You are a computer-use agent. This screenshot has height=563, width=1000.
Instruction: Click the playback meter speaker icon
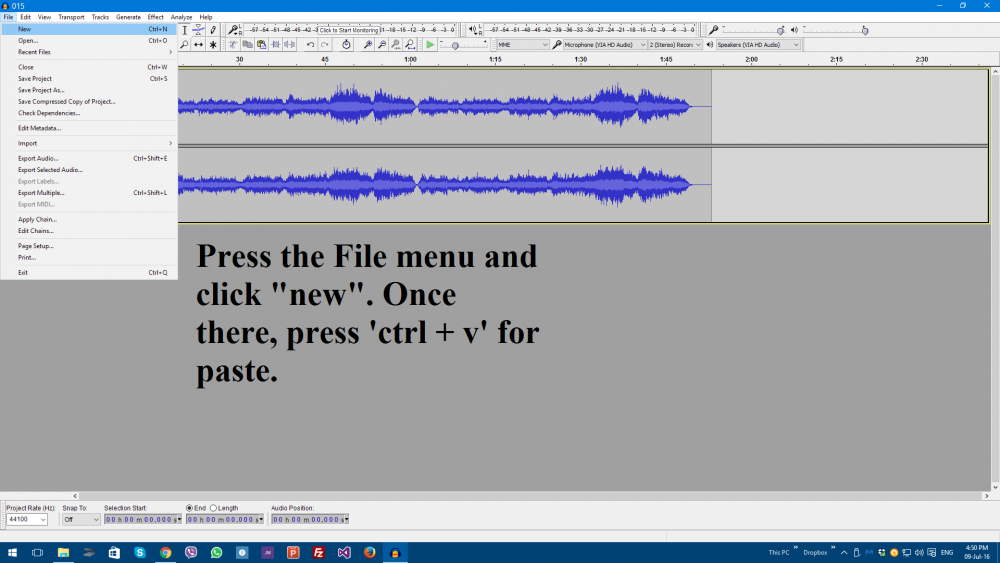pyautogui.click(x=473, y=29)
